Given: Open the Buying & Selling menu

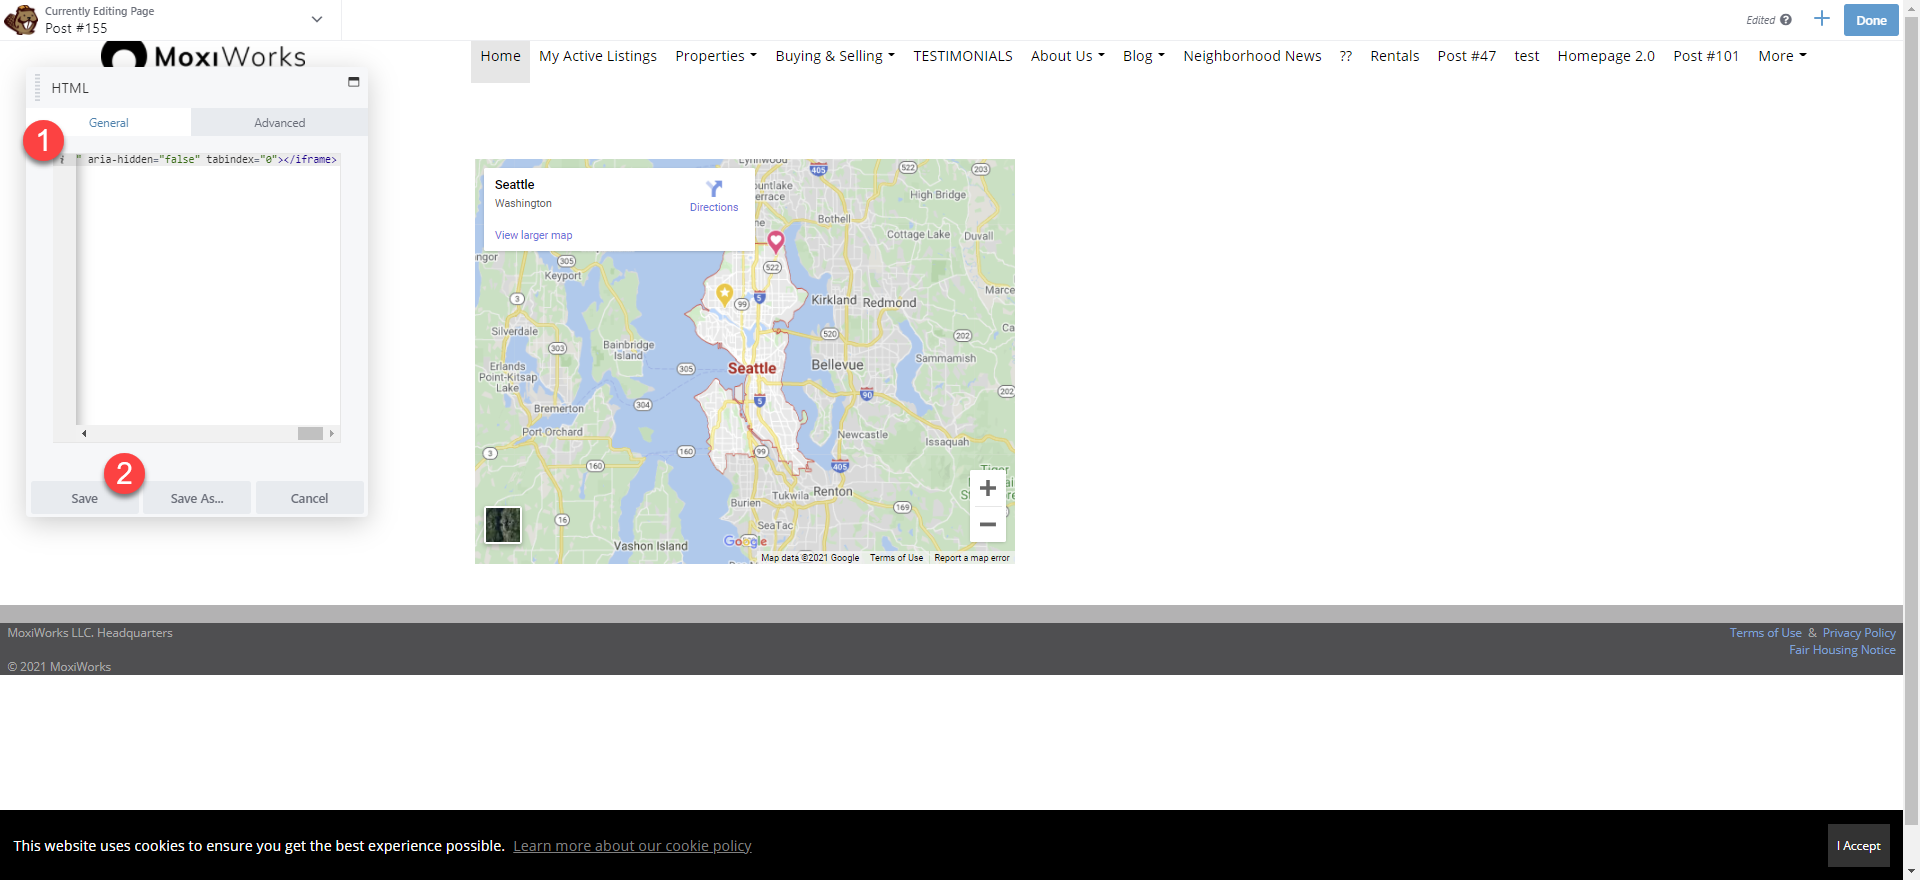Looking at the screenshot, I should pyautogui.click(x=834, y=56).
